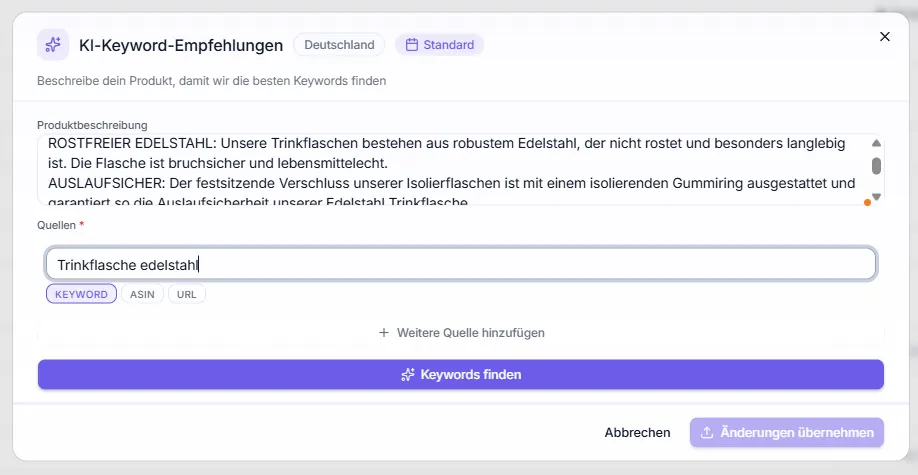
Task: Select the ASIN source type
Action: [x=142, y=294]
